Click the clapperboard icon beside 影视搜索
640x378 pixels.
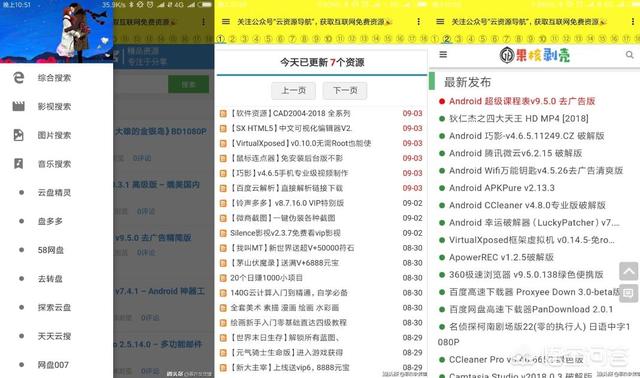pos(18,107)
